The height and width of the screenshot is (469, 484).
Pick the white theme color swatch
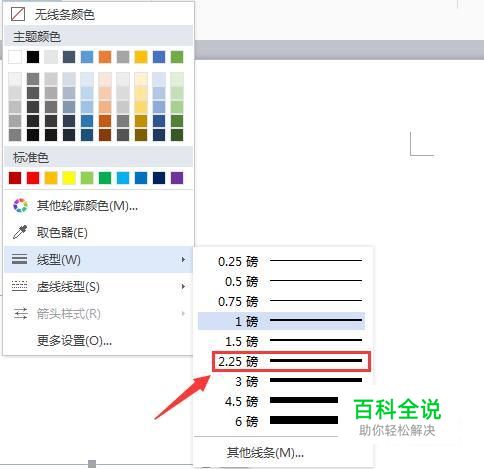(x=15, y=57)
